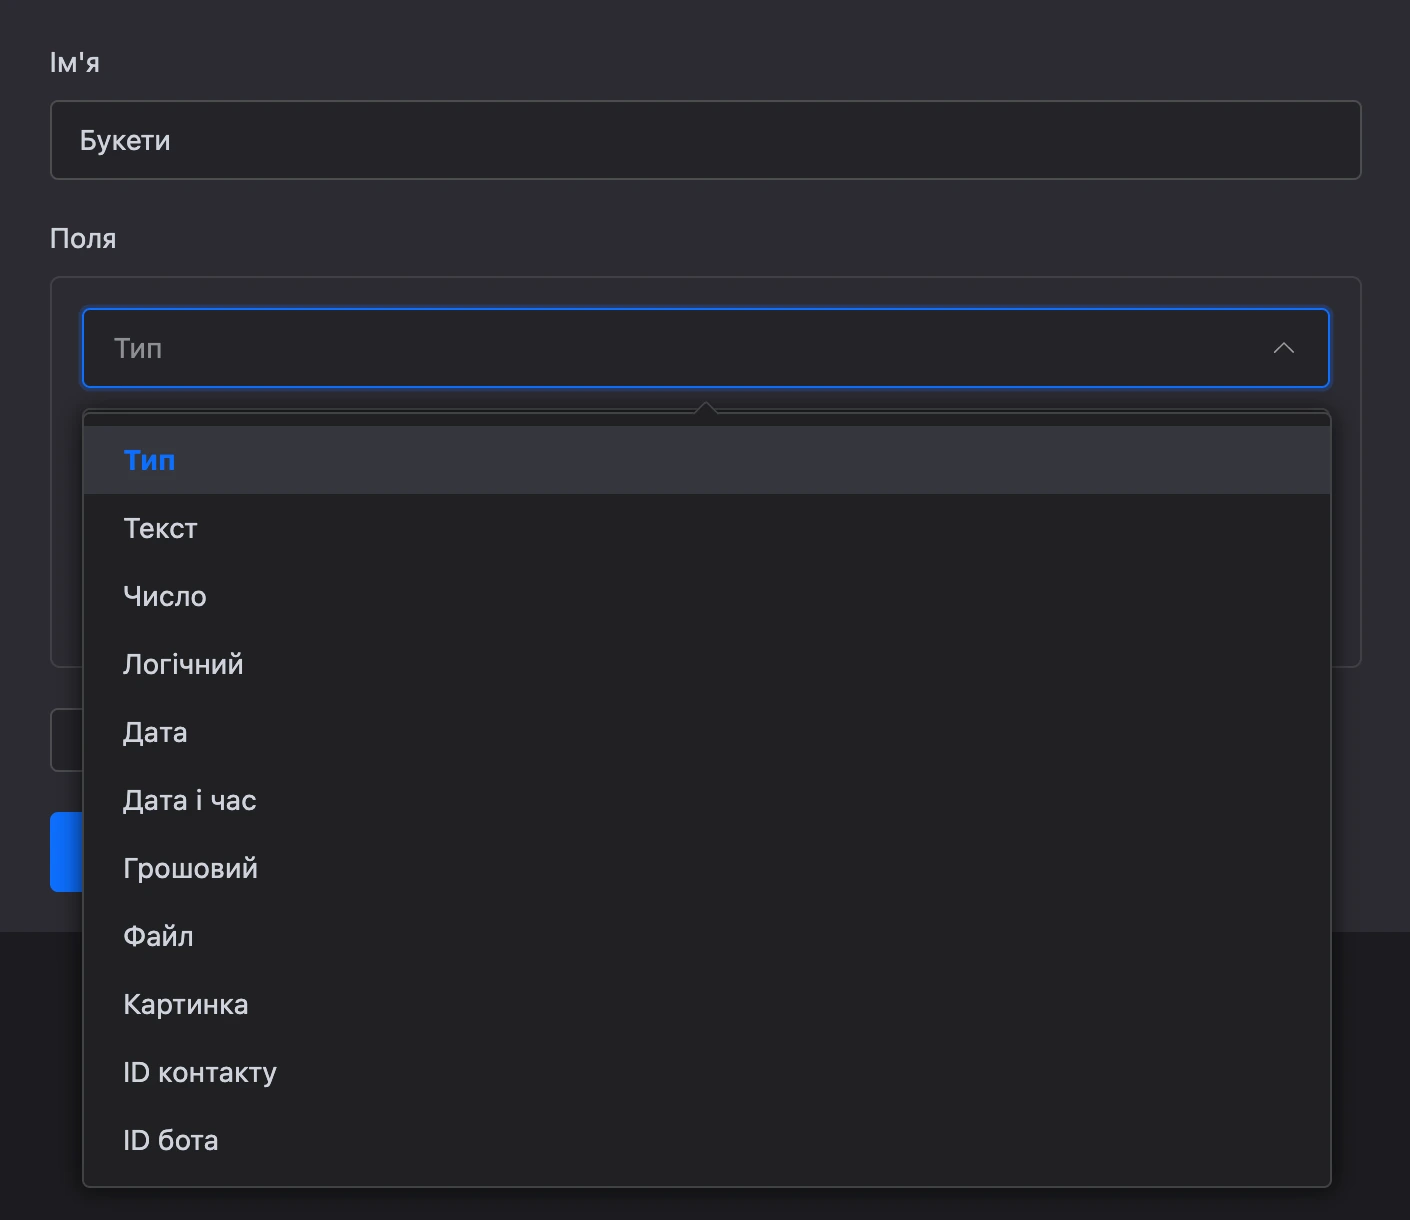Screen dimensions: 1410x1220
Task: Select the ID бота option
Action: point(707,1140)
